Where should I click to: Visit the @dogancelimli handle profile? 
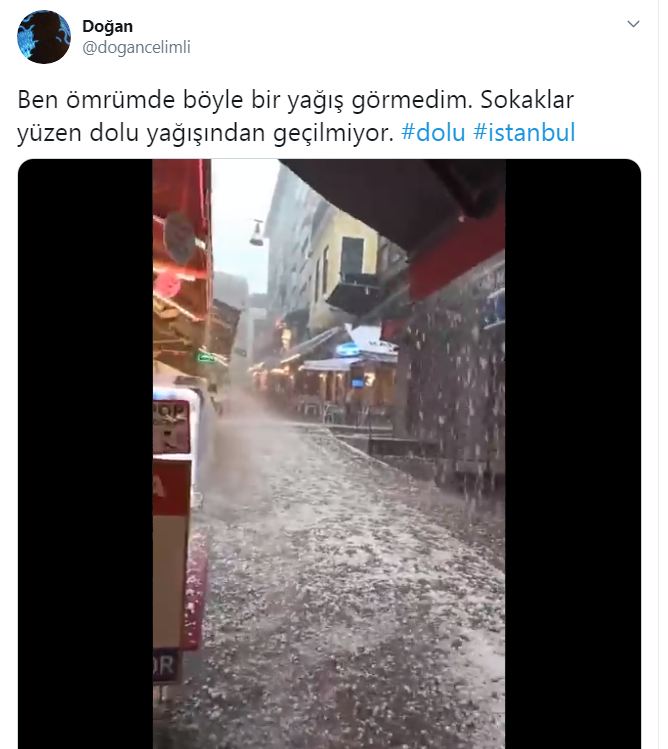136,47
